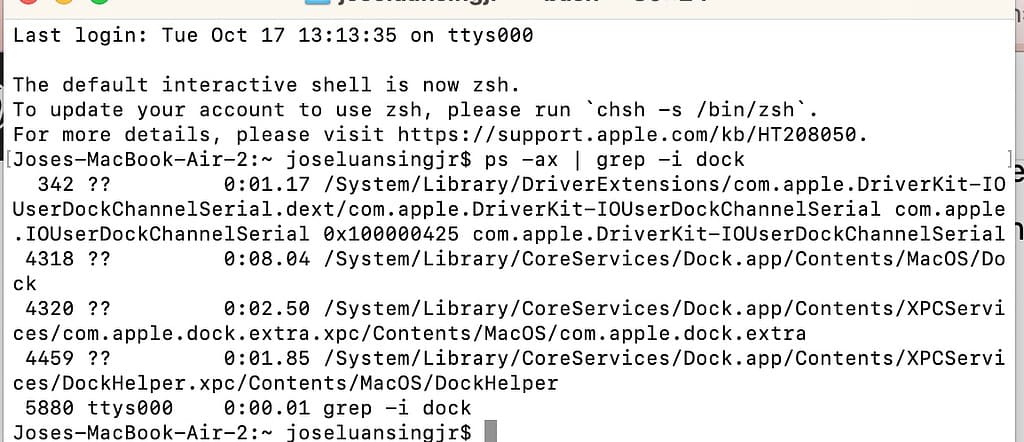
Task: Click the cursor block at the final prompt
Action: pyautogui.click(x=489, y=432)
